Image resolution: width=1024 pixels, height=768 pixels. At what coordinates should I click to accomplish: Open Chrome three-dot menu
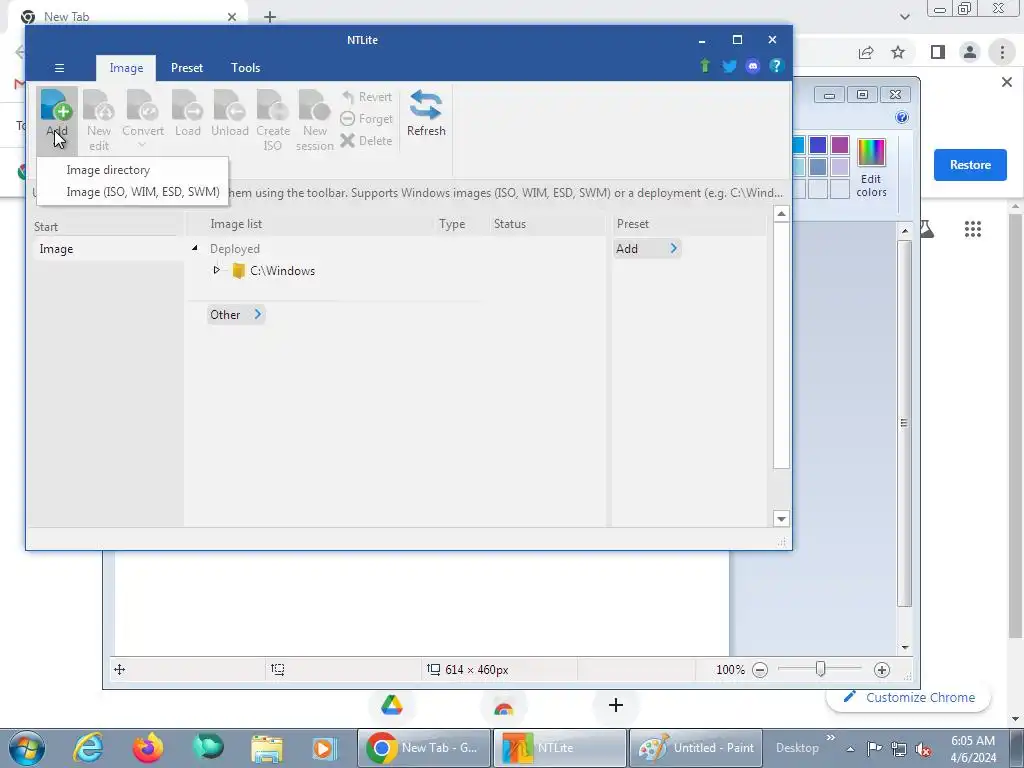click(x=1002, y=52)
